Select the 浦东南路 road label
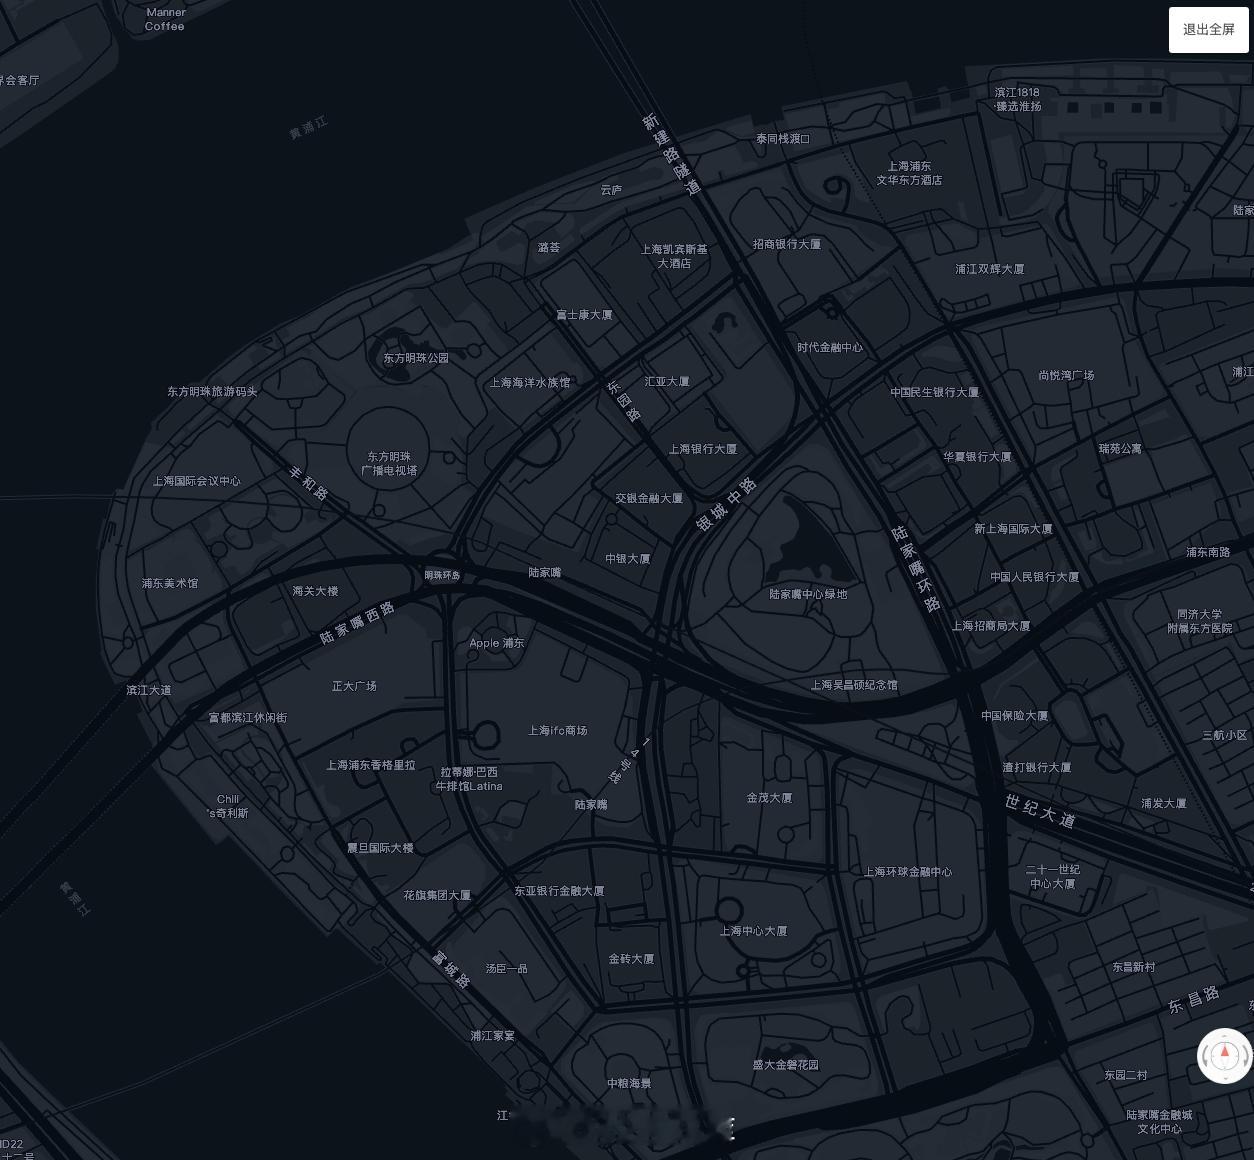1254x1160 pixels. pyautogui.click(x=1208, y=552)
